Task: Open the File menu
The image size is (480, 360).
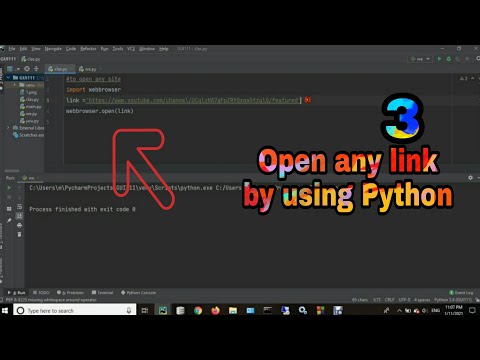Action: [x=12, y=49]
